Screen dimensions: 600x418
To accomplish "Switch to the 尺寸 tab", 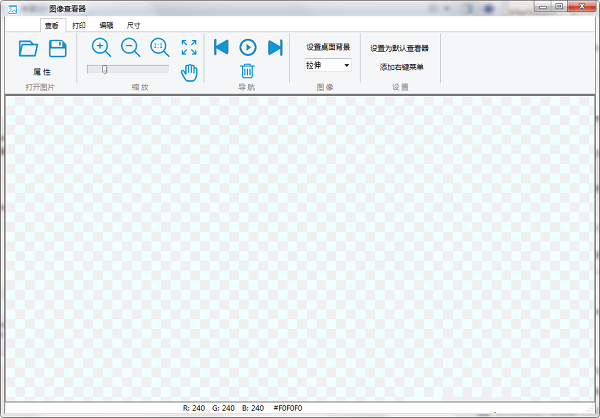I will coord(134,26).
